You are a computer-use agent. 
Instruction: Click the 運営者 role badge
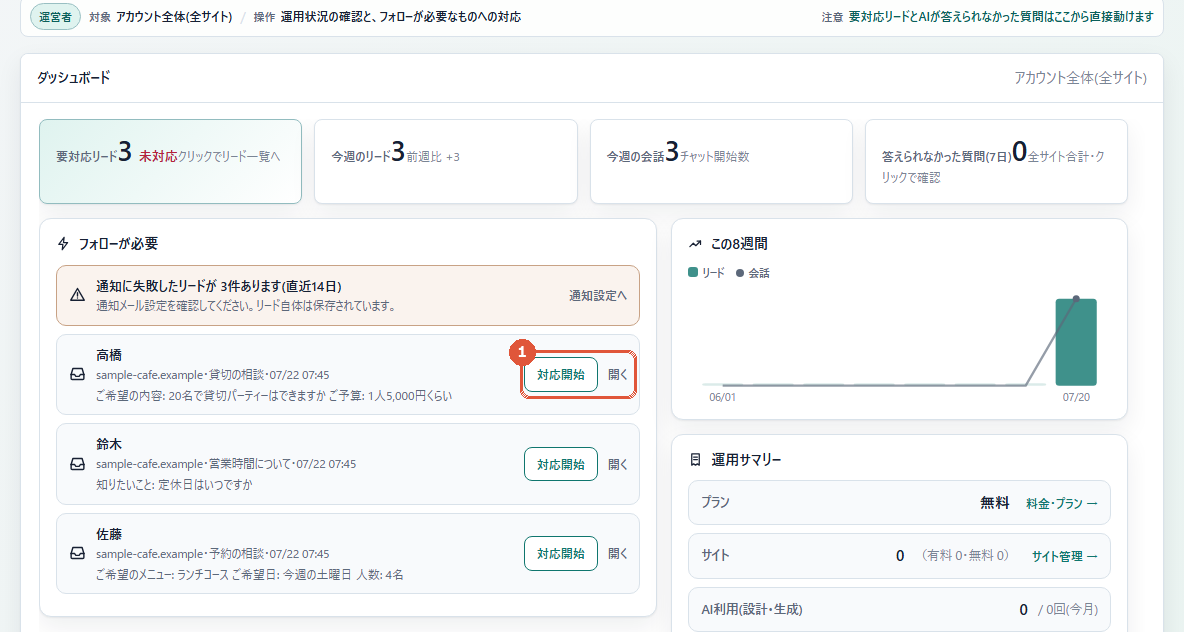55,17
